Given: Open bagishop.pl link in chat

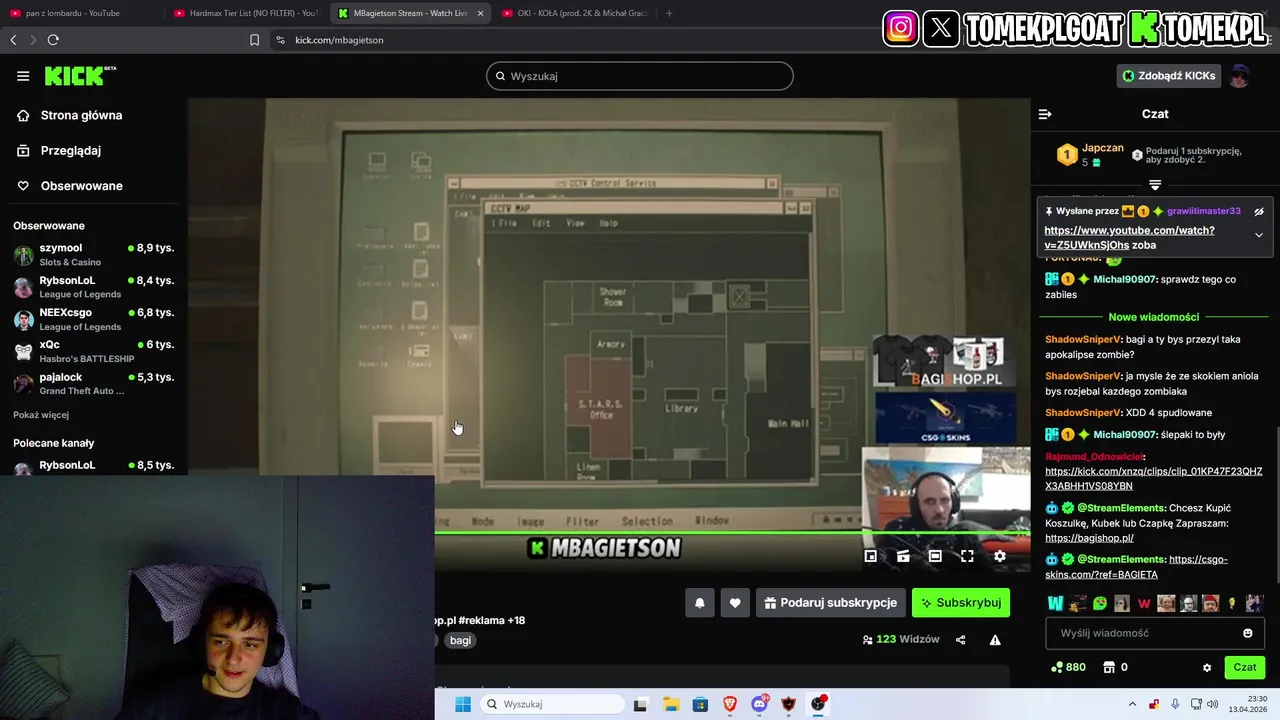Looking at the screenshot, I should click(1089, 538).
